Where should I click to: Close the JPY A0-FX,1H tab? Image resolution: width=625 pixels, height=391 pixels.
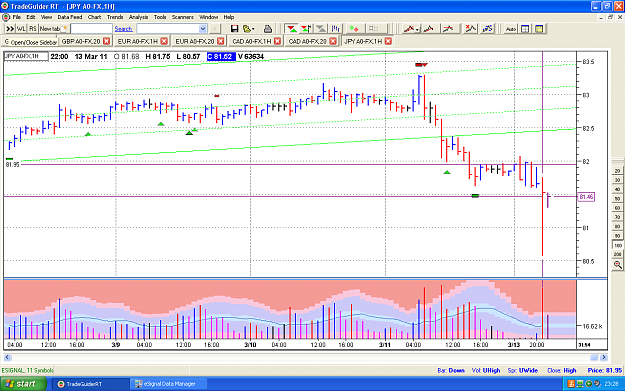click(388, 41)
